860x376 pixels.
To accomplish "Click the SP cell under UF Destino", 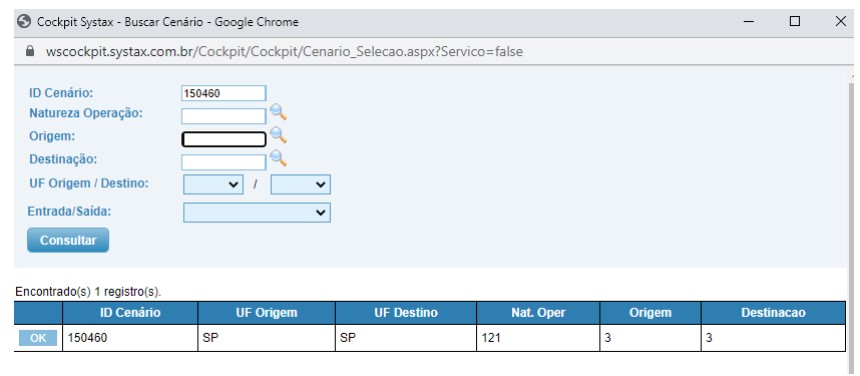I will pos(406,338).
